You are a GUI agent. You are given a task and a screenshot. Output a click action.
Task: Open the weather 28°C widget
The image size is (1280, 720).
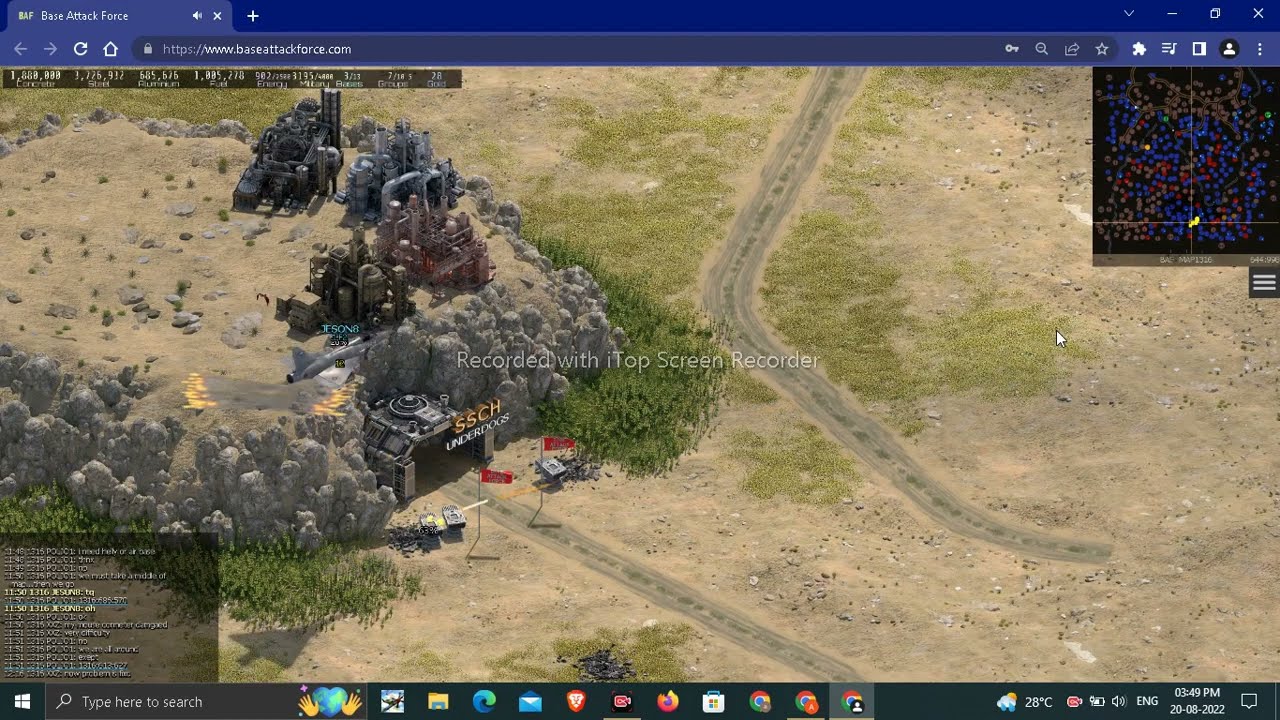[x=1025, y=701]
